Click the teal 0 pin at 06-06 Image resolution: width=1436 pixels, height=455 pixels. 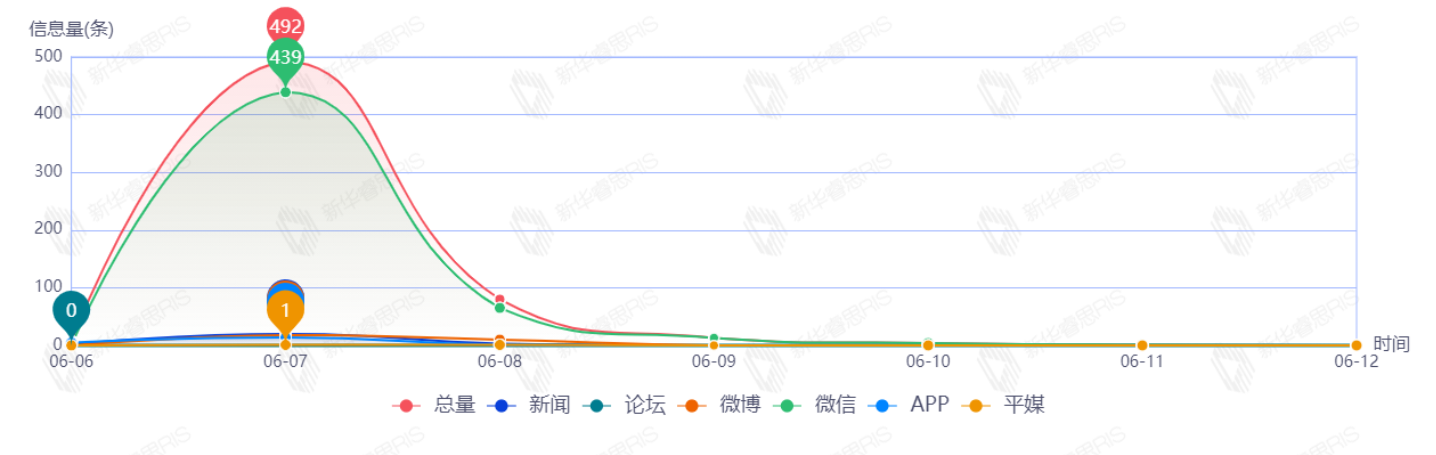[x=71, y=310]
